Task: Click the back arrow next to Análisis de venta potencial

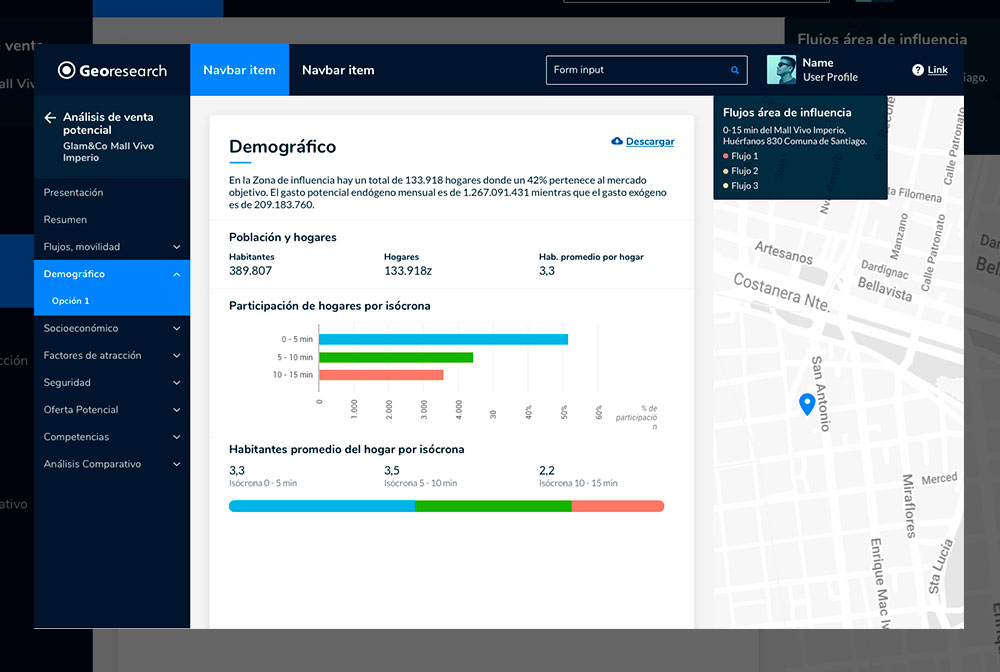Action: (50, 117)
